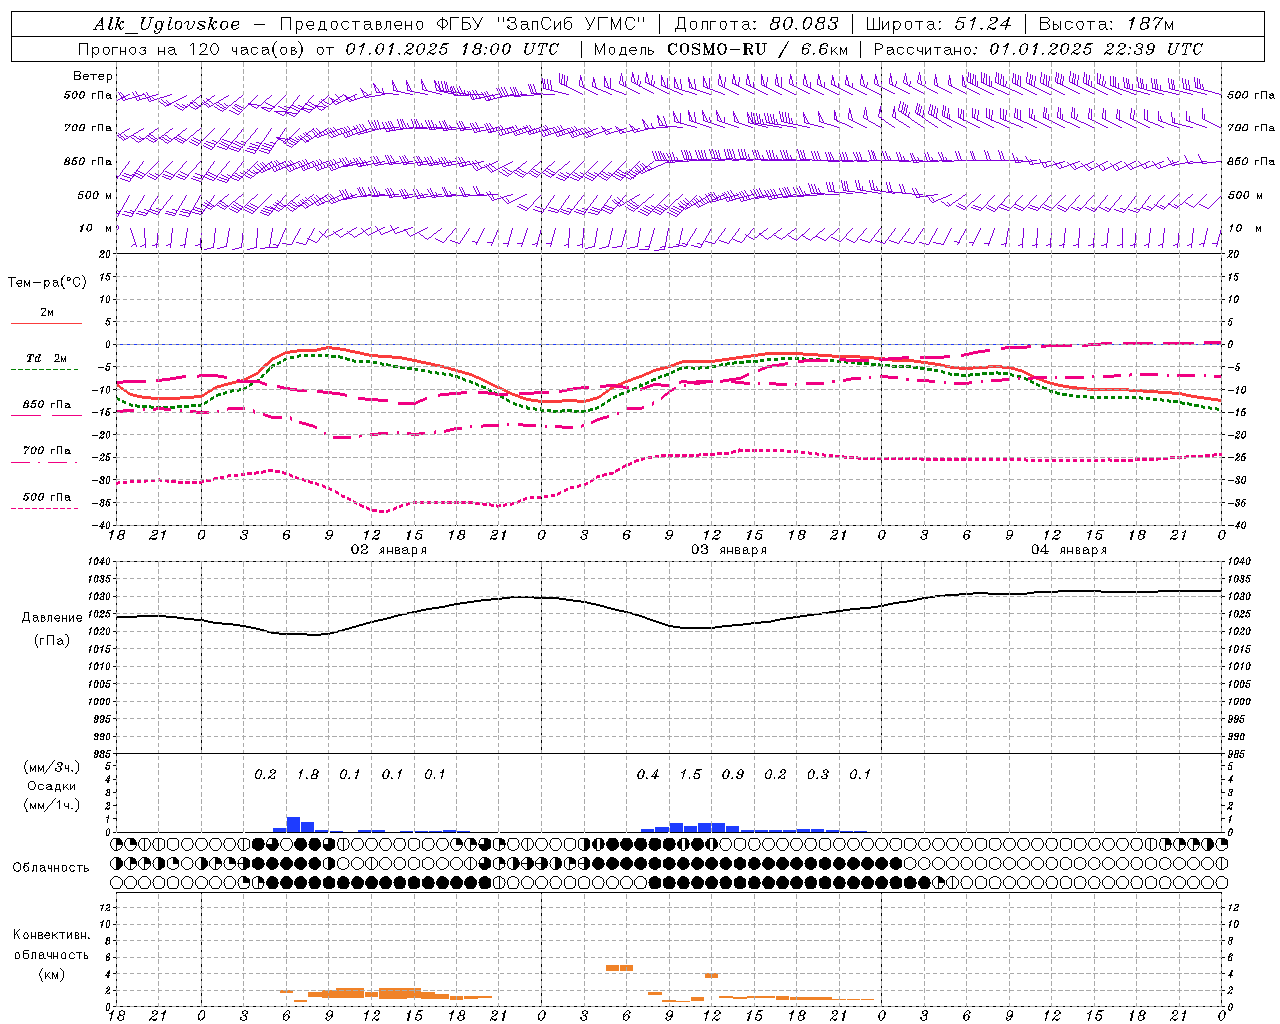The width and height of the screenshot is (1280, 1024).
Task: Click the highest orange convective bar on 03 января
Action: [619, 968]
